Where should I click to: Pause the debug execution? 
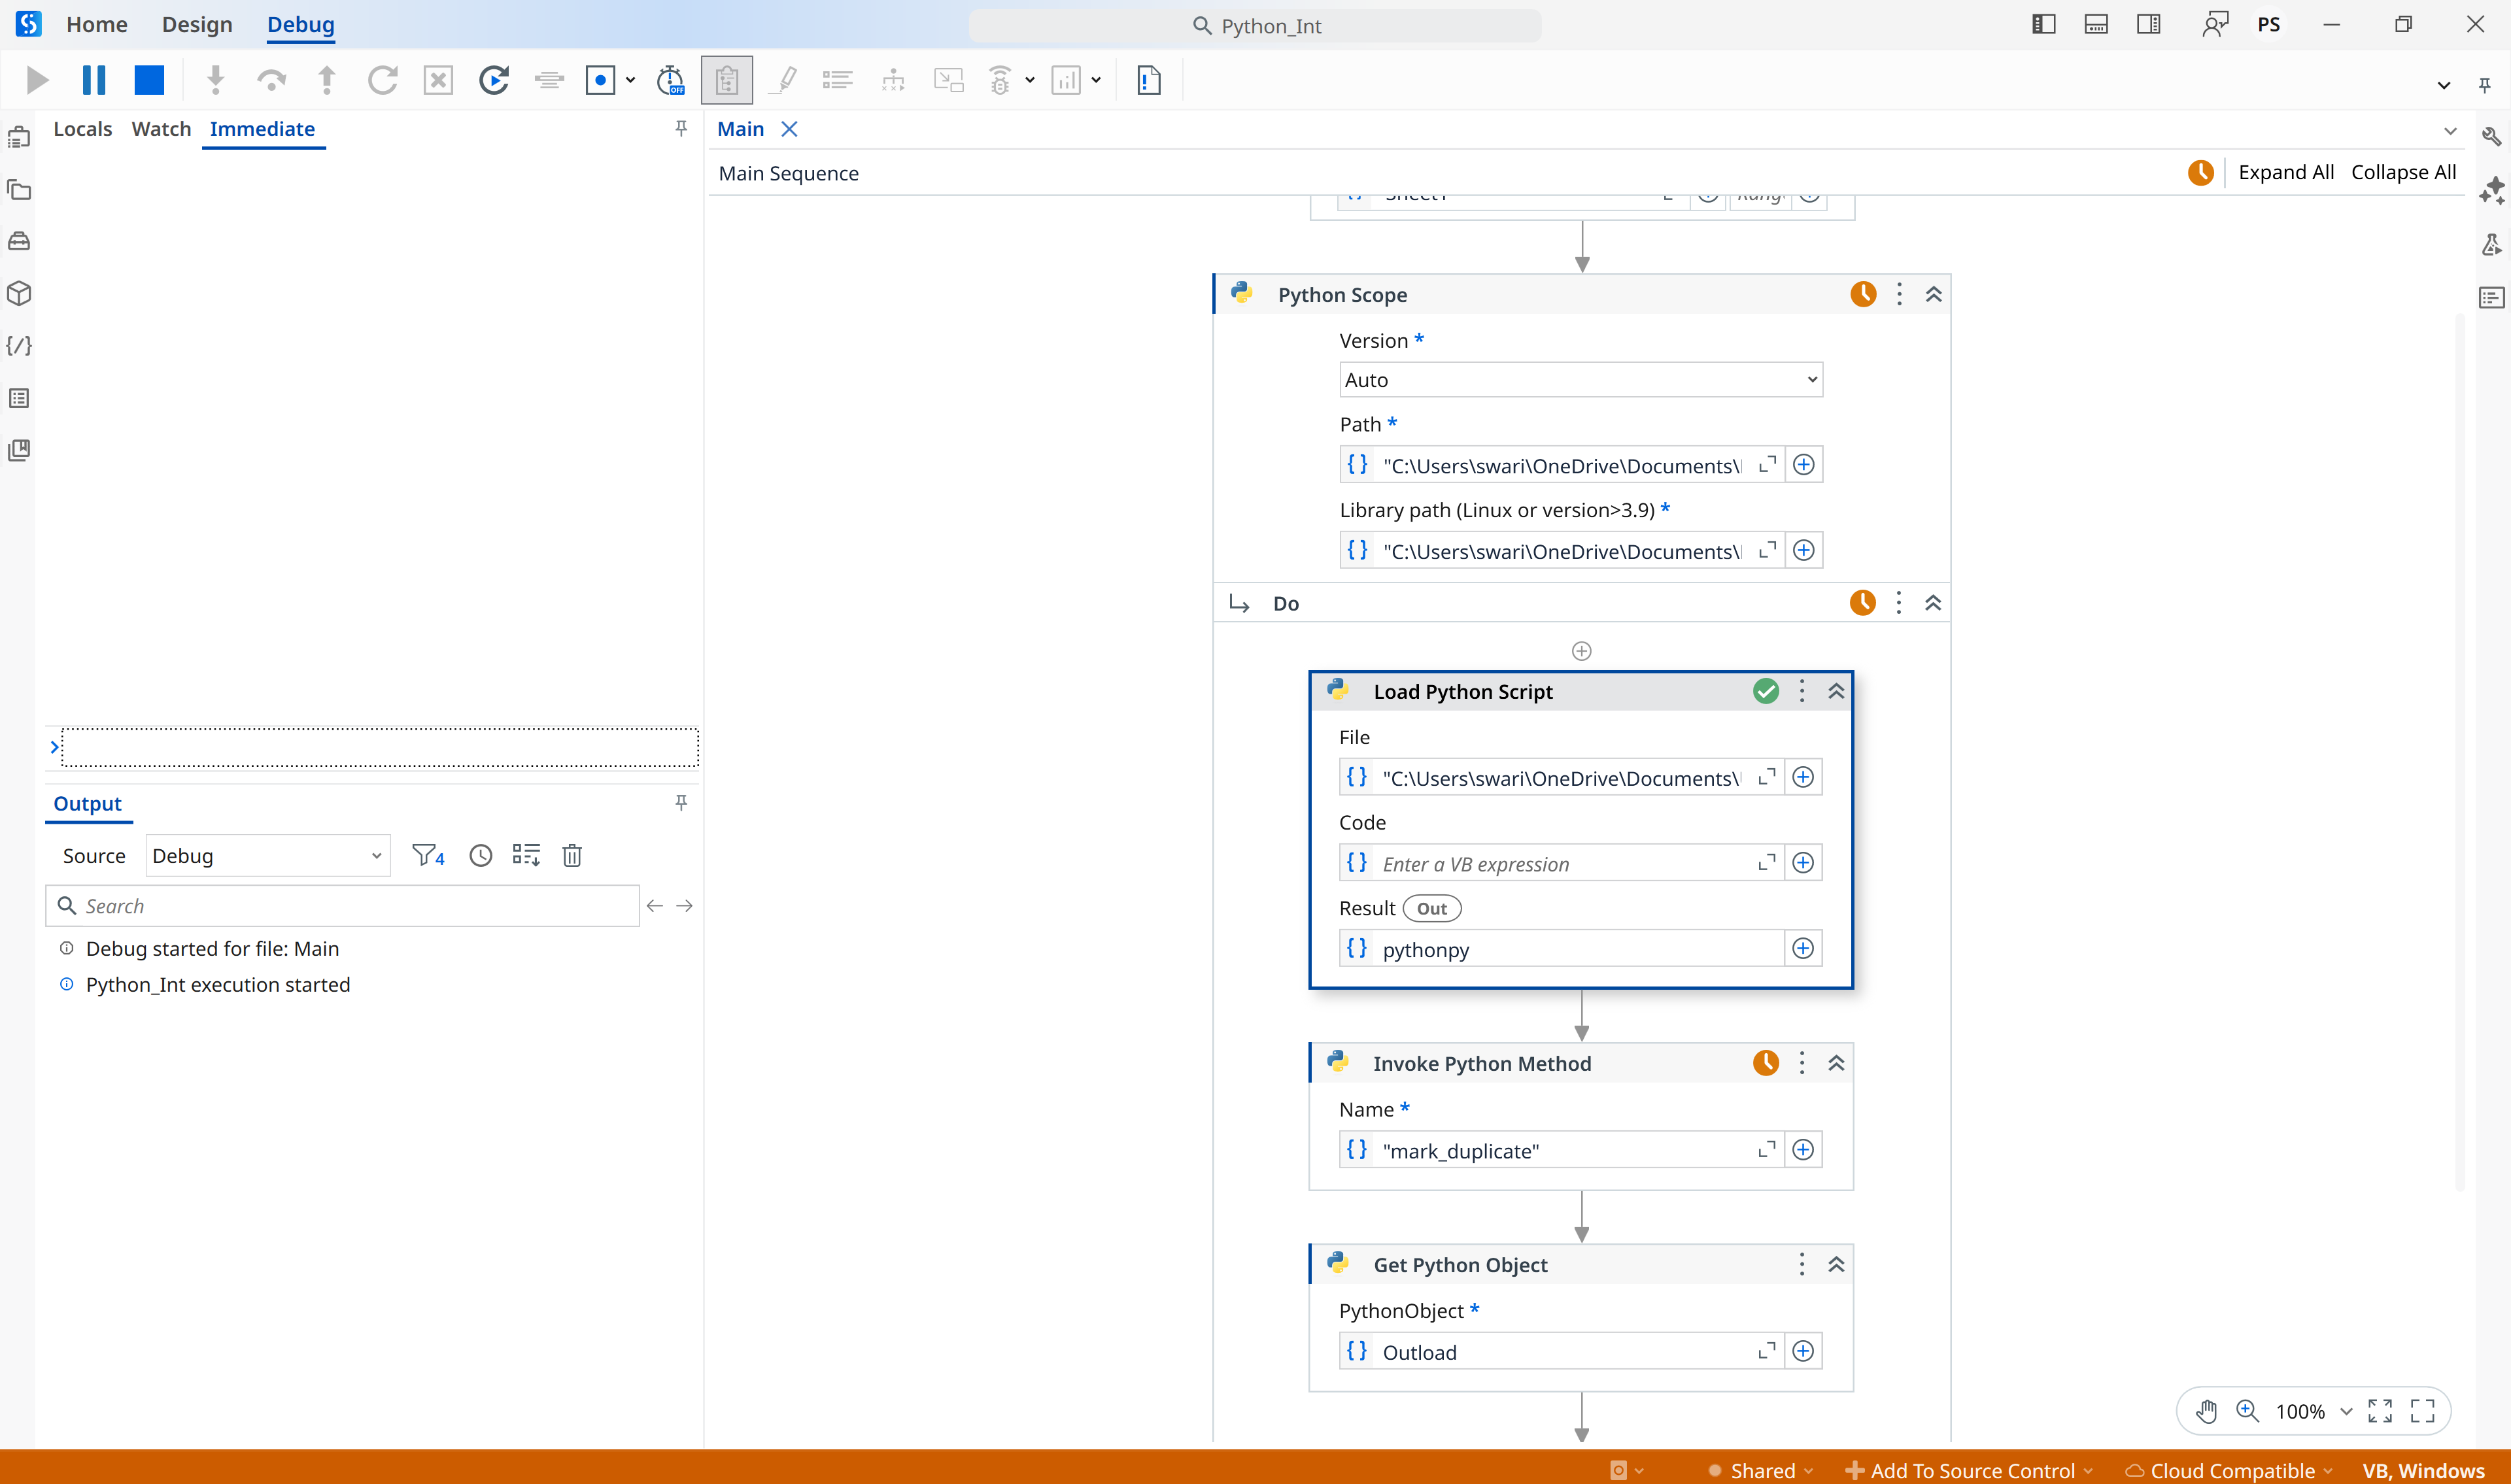94,80
